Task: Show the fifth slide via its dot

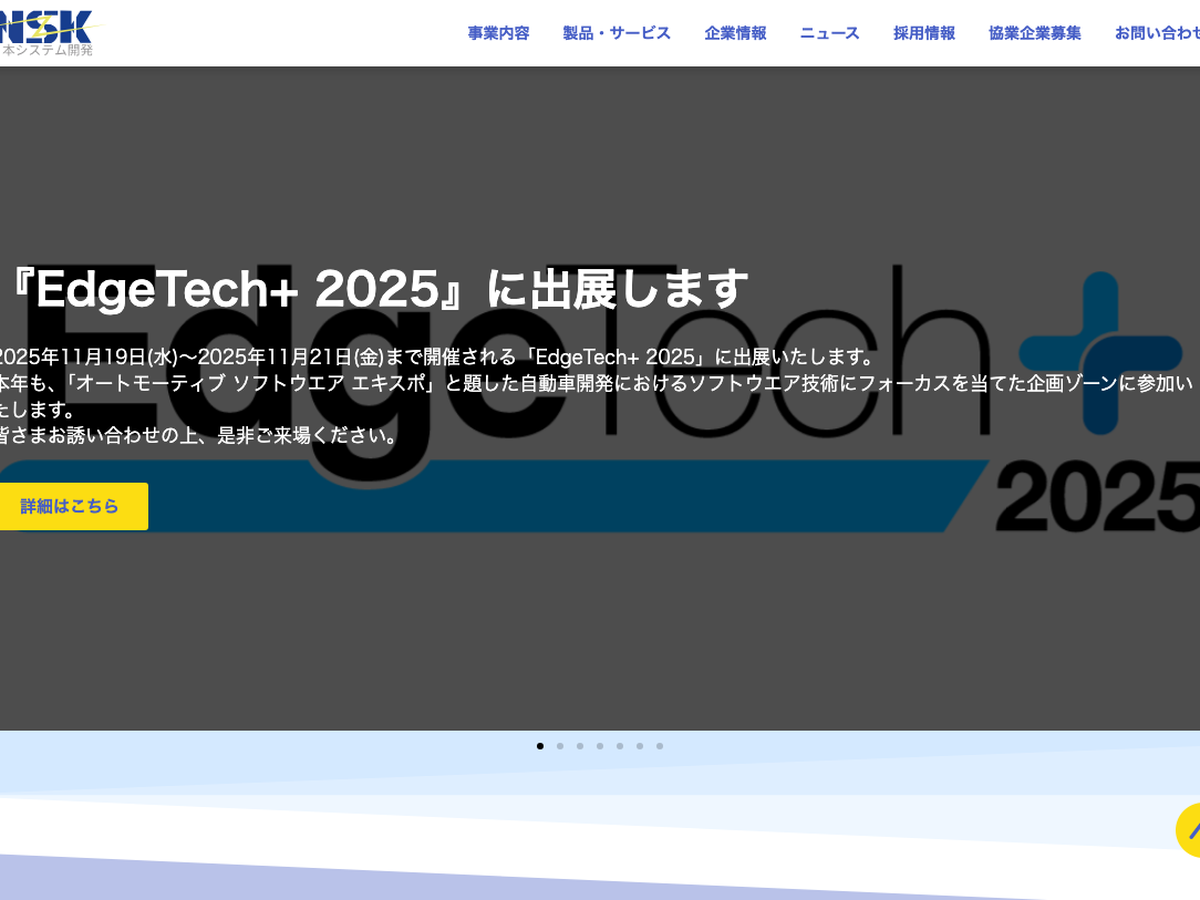Action: (620, 746)
